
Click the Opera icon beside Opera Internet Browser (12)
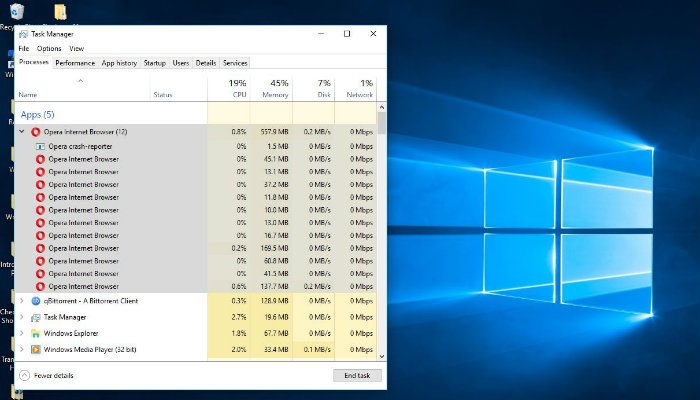[x=36, y=132]
